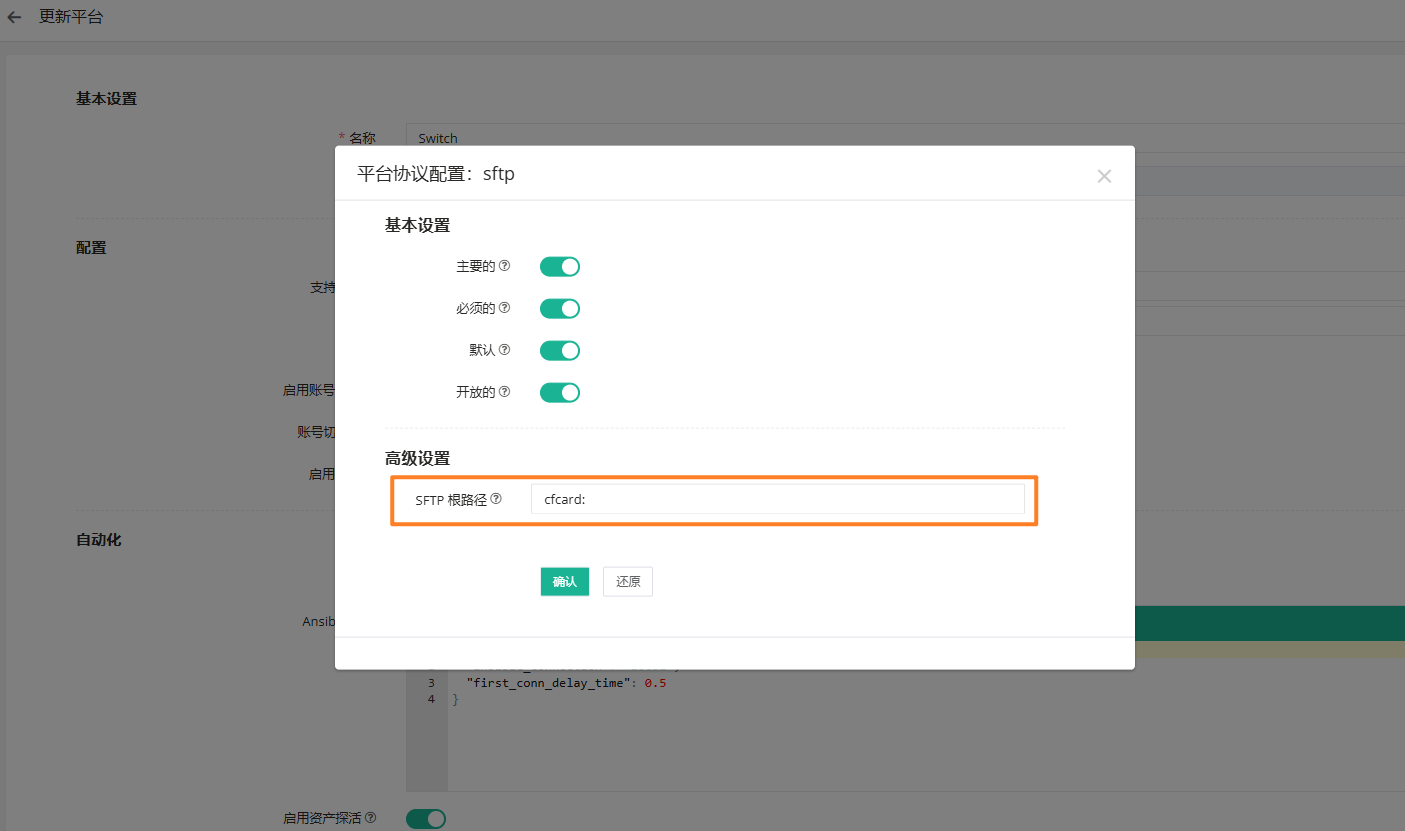Viewport: 1405px width, 831px height.
Task: Select the 高级设置 heading in the dialog
Action: point(417,458)
